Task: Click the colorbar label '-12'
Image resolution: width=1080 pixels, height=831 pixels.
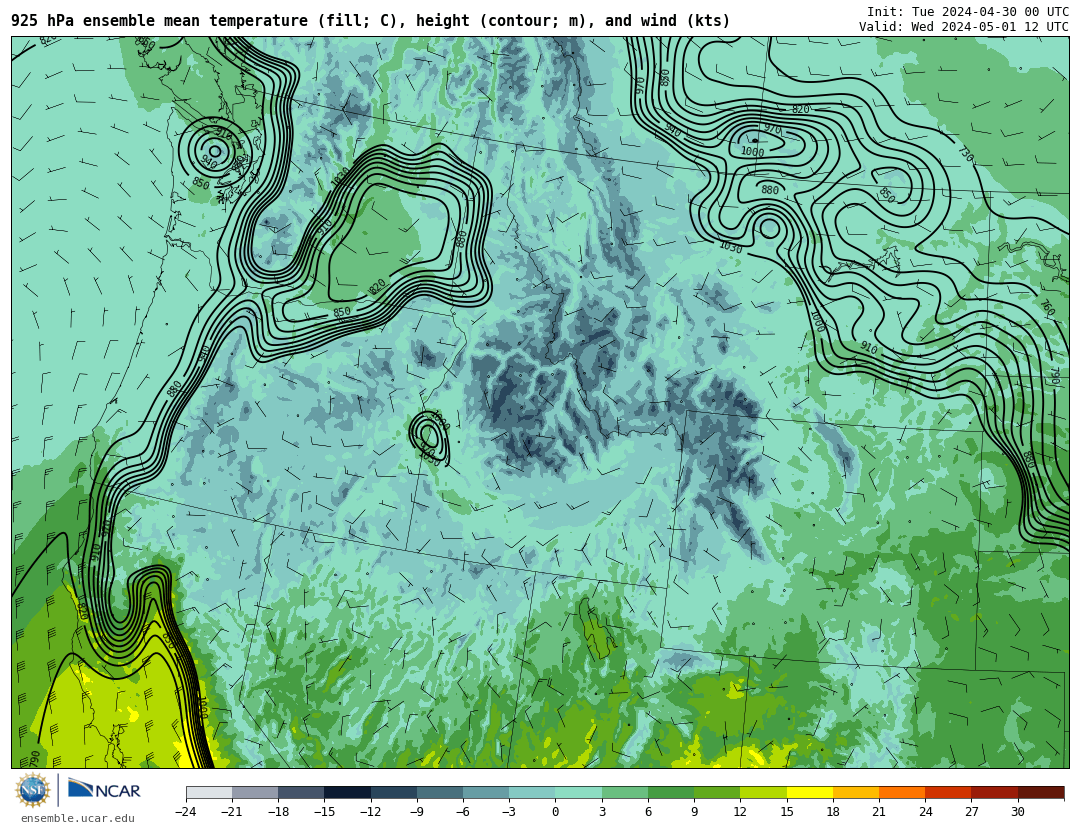Action: (370, 812)
